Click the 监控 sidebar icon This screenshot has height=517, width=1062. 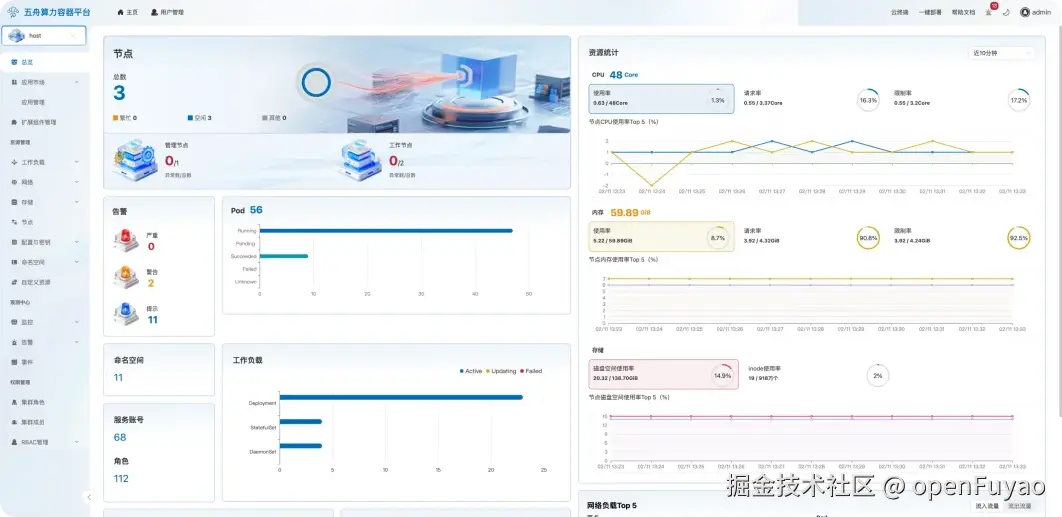click(14, 322)
